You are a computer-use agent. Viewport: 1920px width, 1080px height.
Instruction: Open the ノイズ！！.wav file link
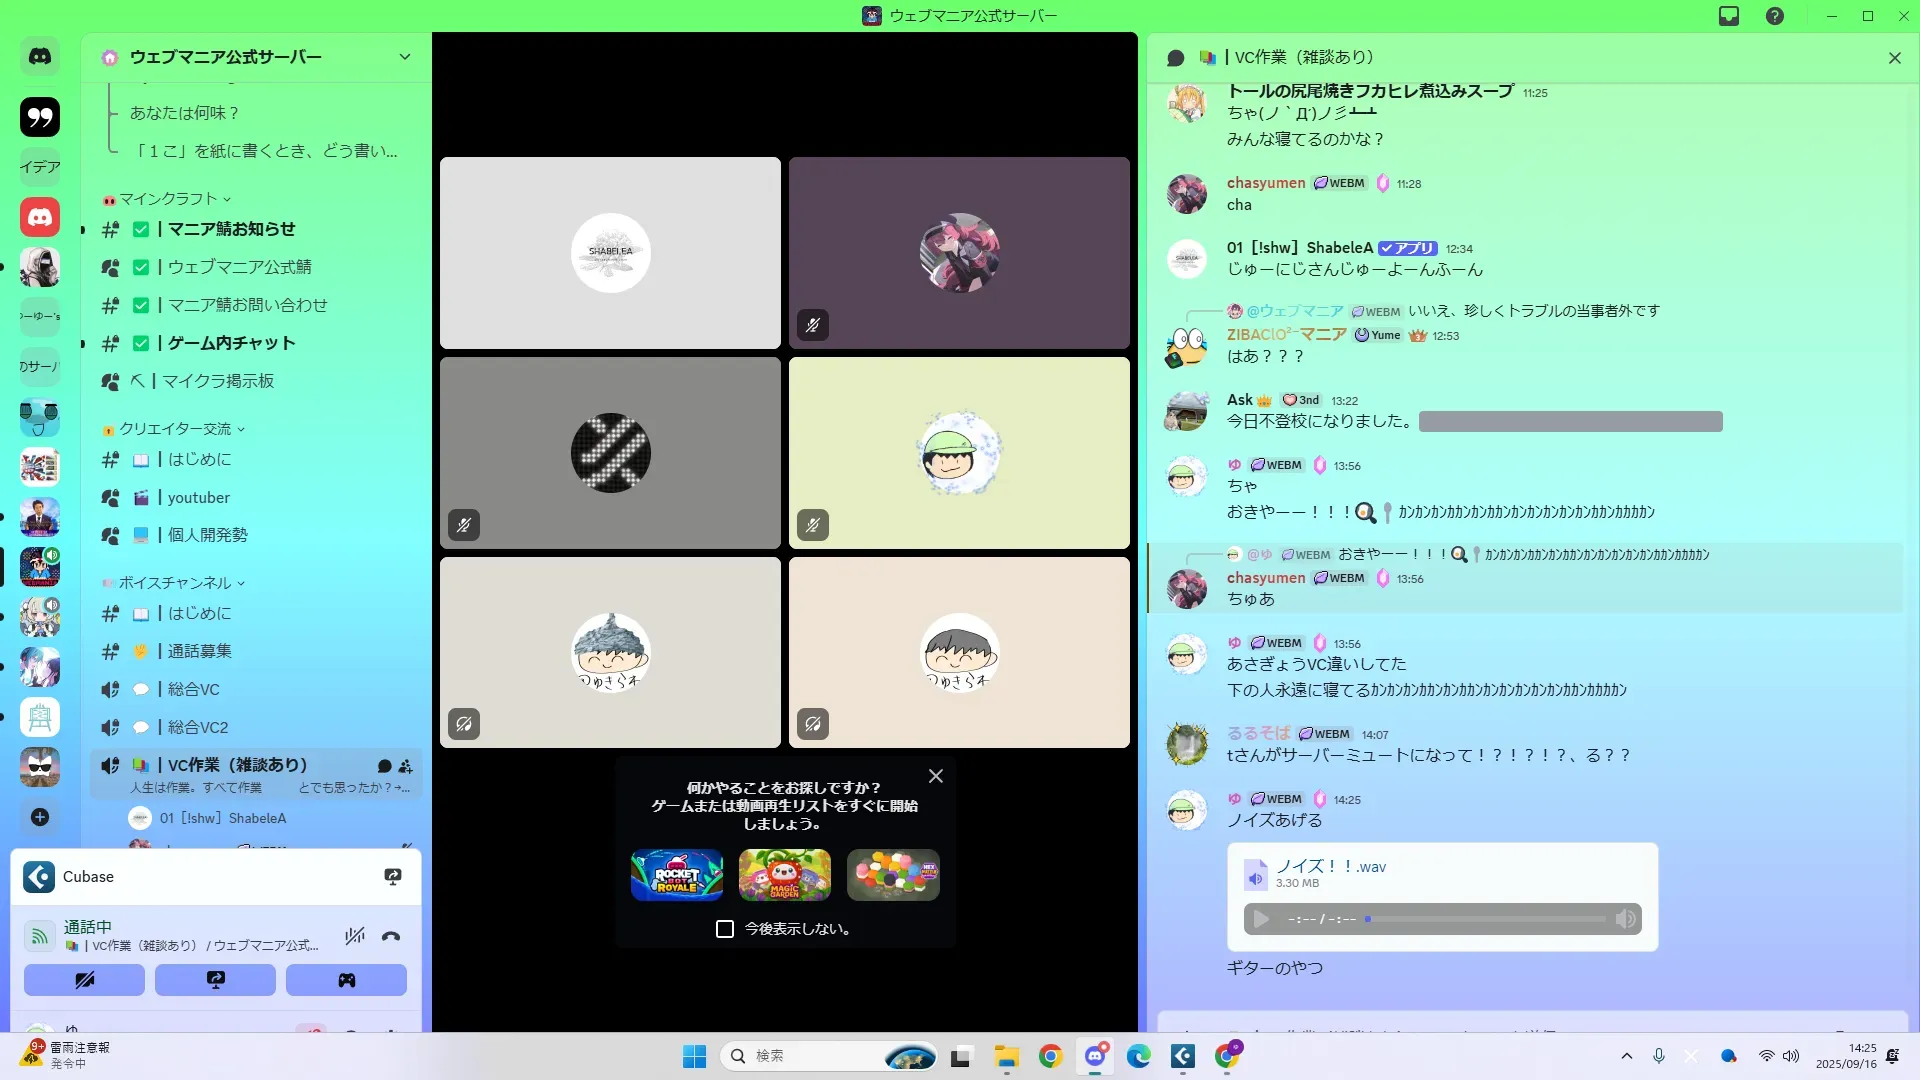coord(1331,867)
